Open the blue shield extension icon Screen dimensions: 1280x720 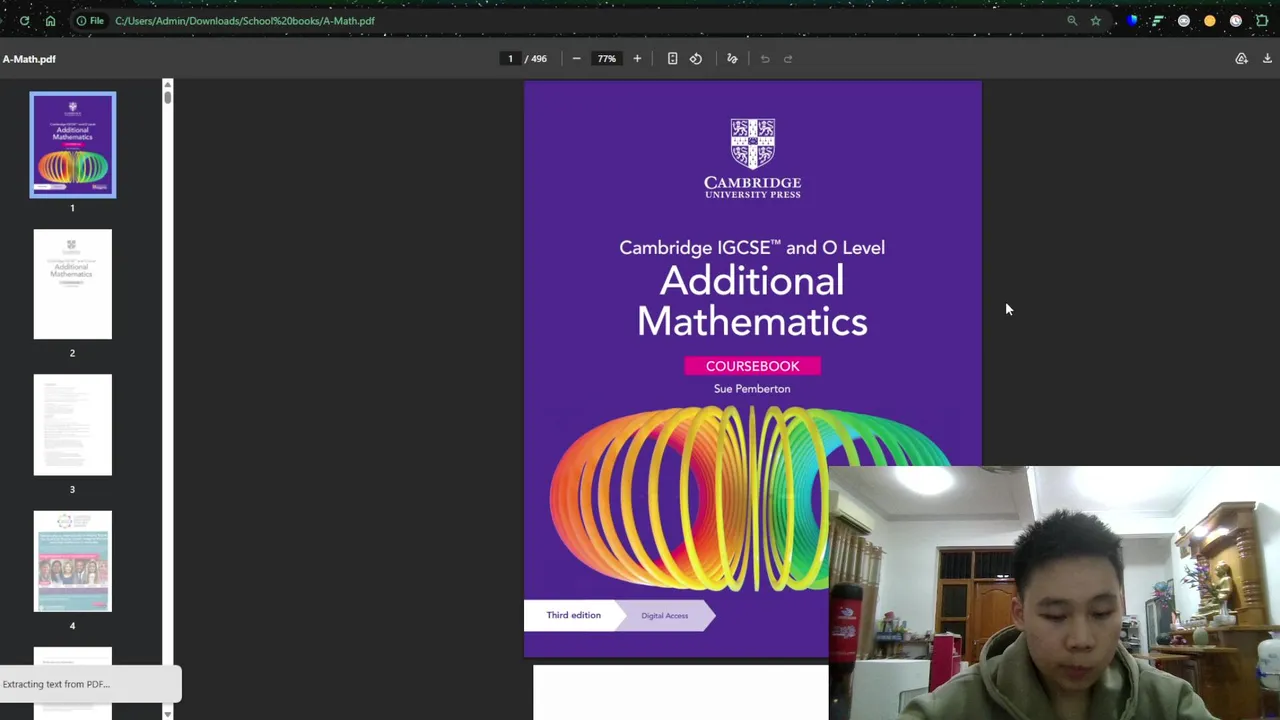coord(1132,20)
